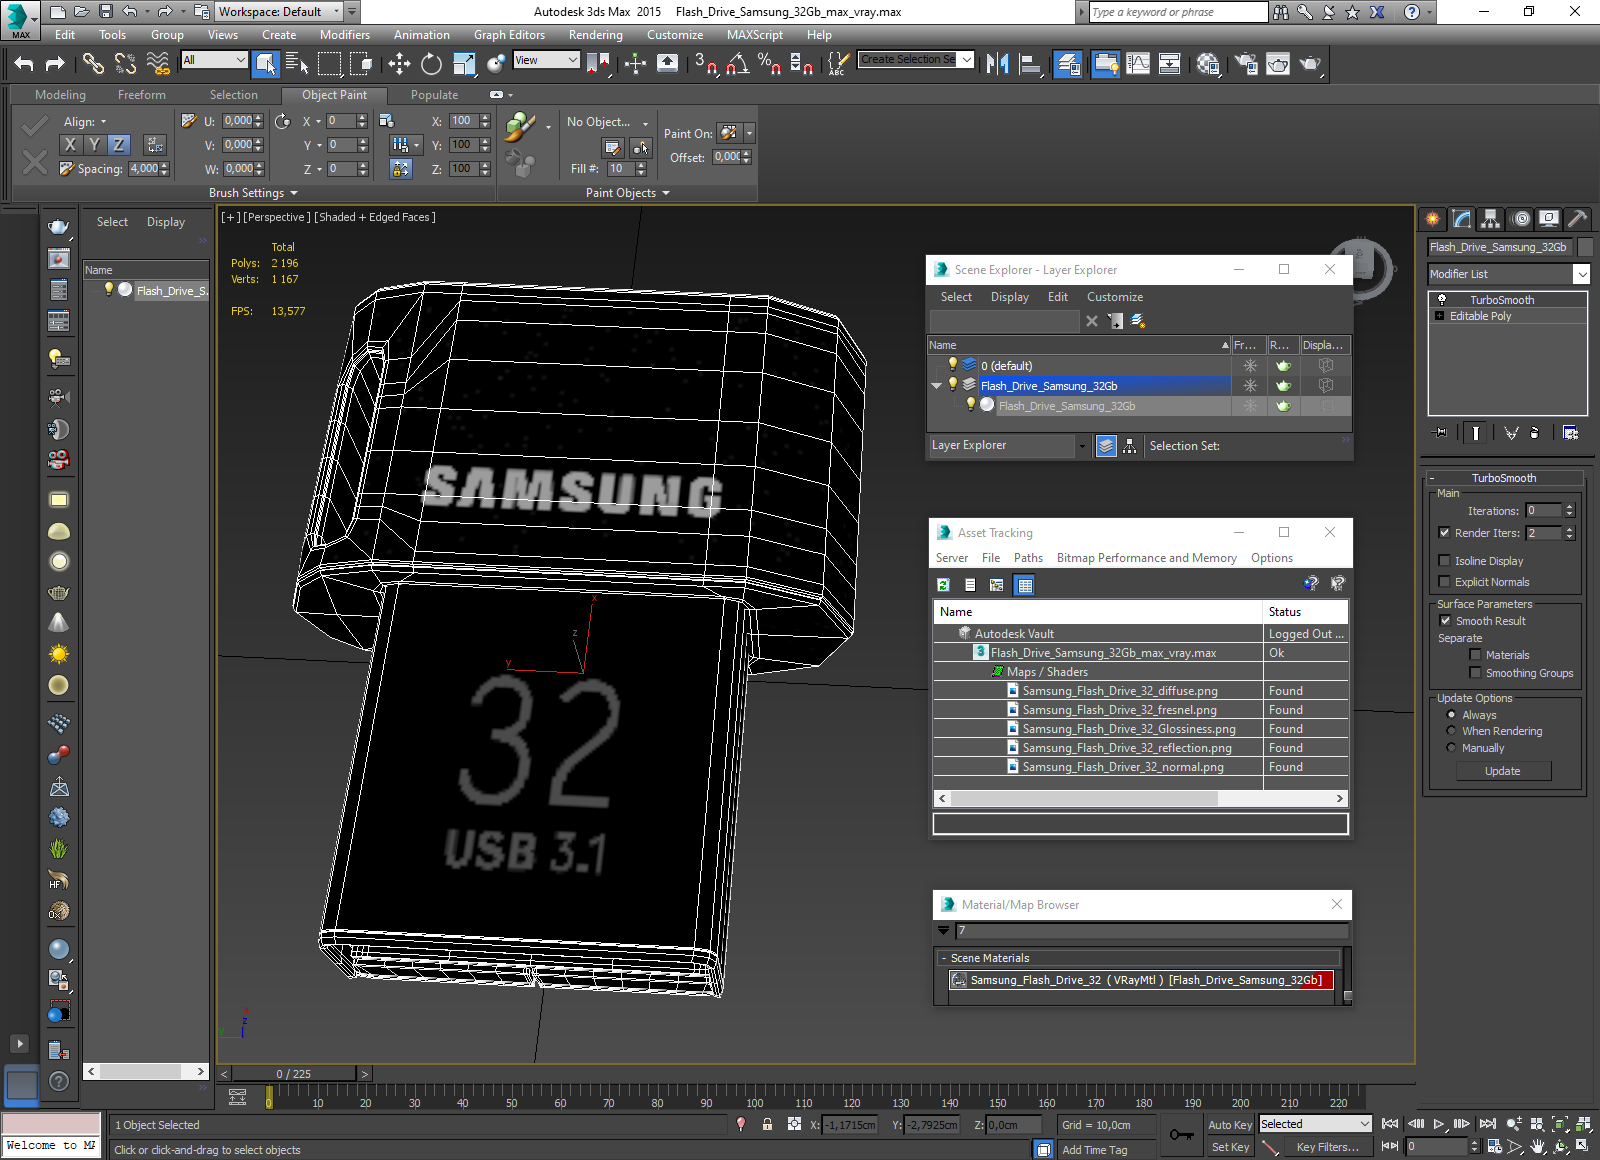Choose the Select and Move tool
1600x1160 pixels.
[399, 64]
